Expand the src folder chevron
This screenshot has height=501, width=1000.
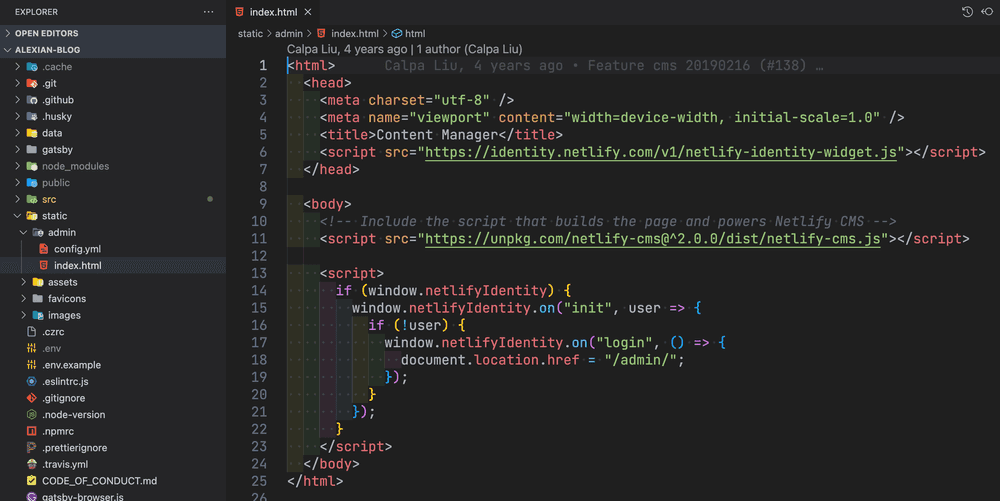[x=18, y=199]
